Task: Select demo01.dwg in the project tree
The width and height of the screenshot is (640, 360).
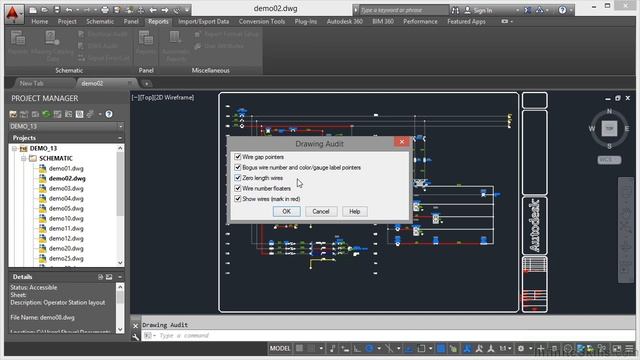Action: 66,169
